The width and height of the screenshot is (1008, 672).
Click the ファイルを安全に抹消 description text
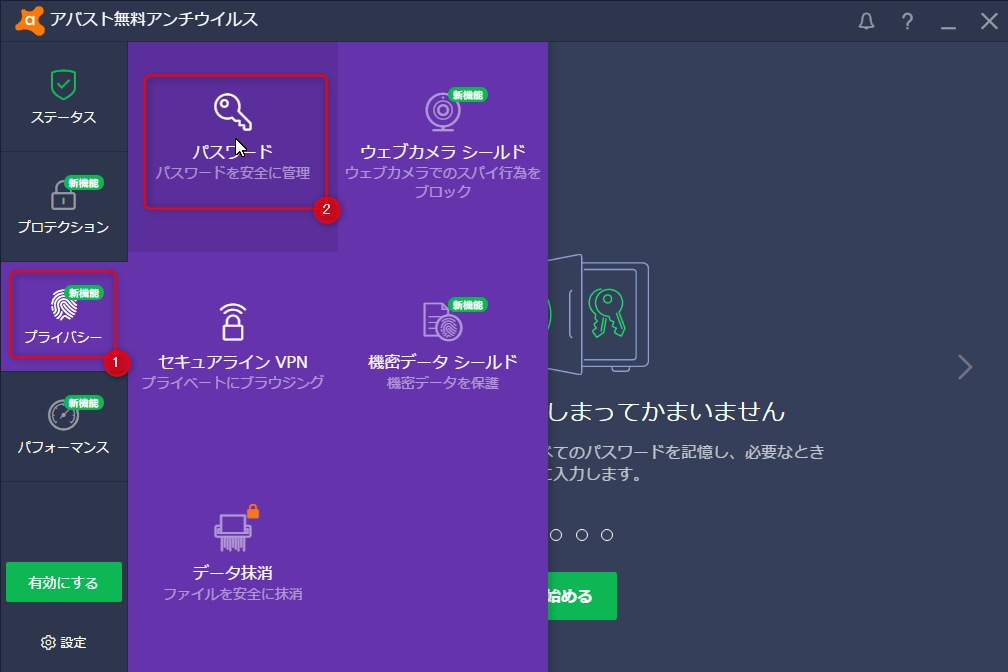[x=233, y=594]
